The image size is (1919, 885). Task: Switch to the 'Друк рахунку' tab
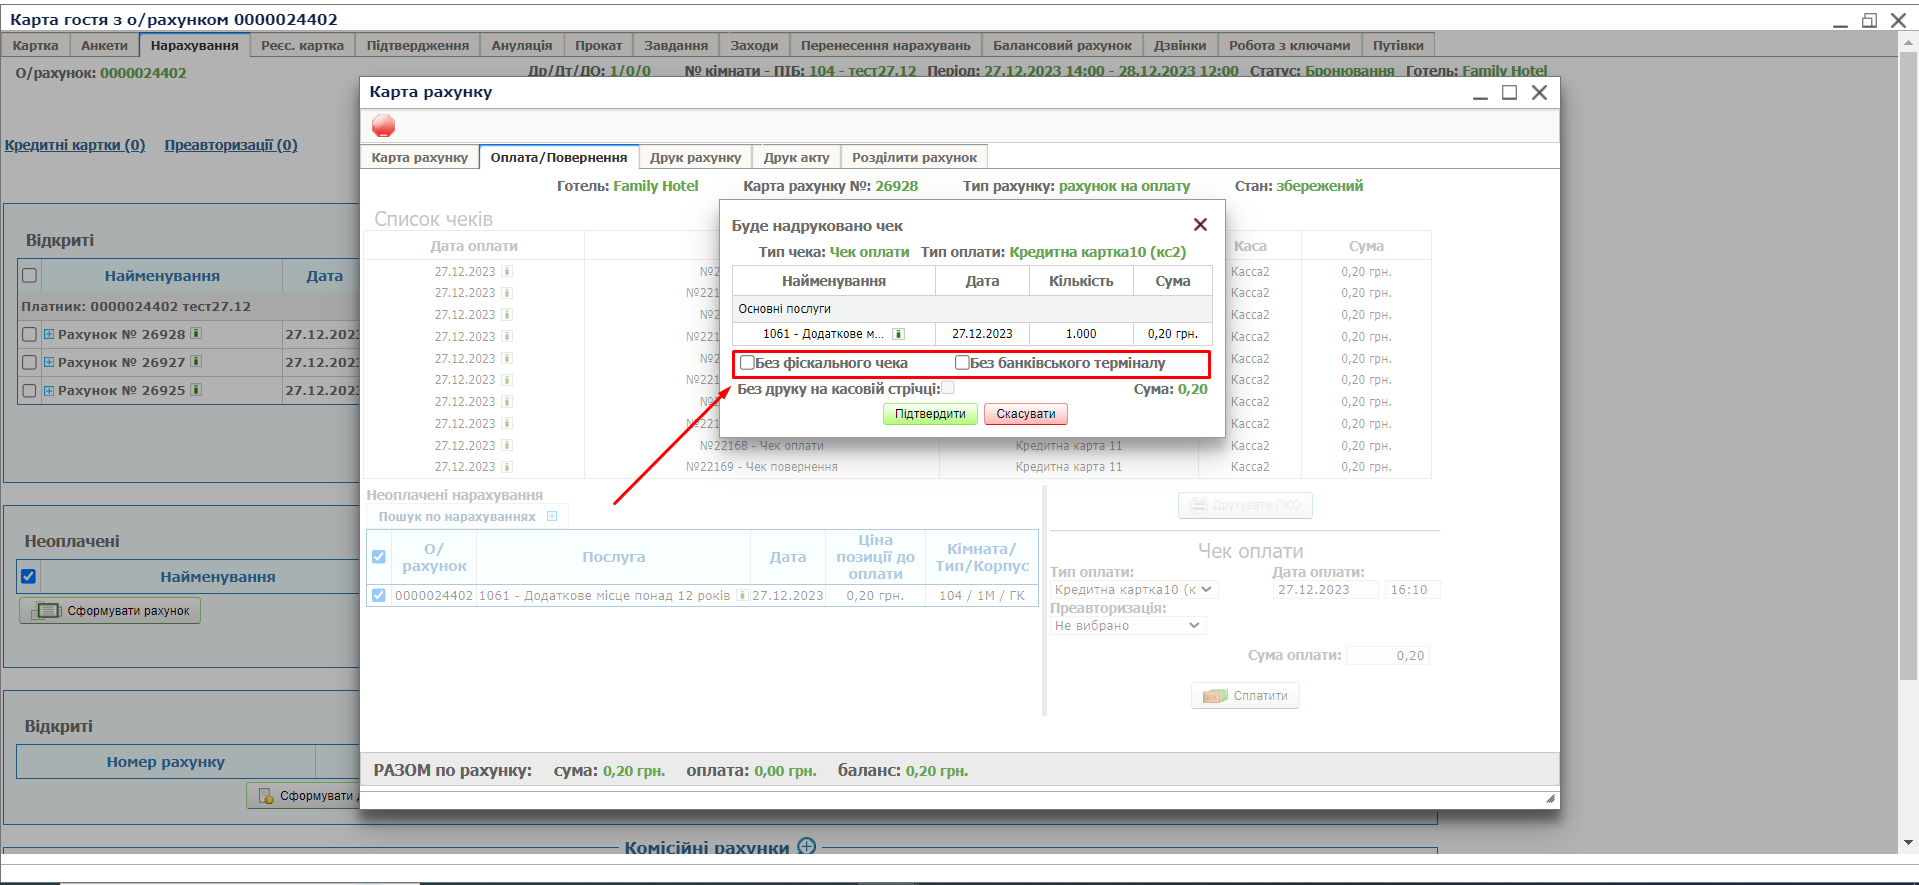695,157
